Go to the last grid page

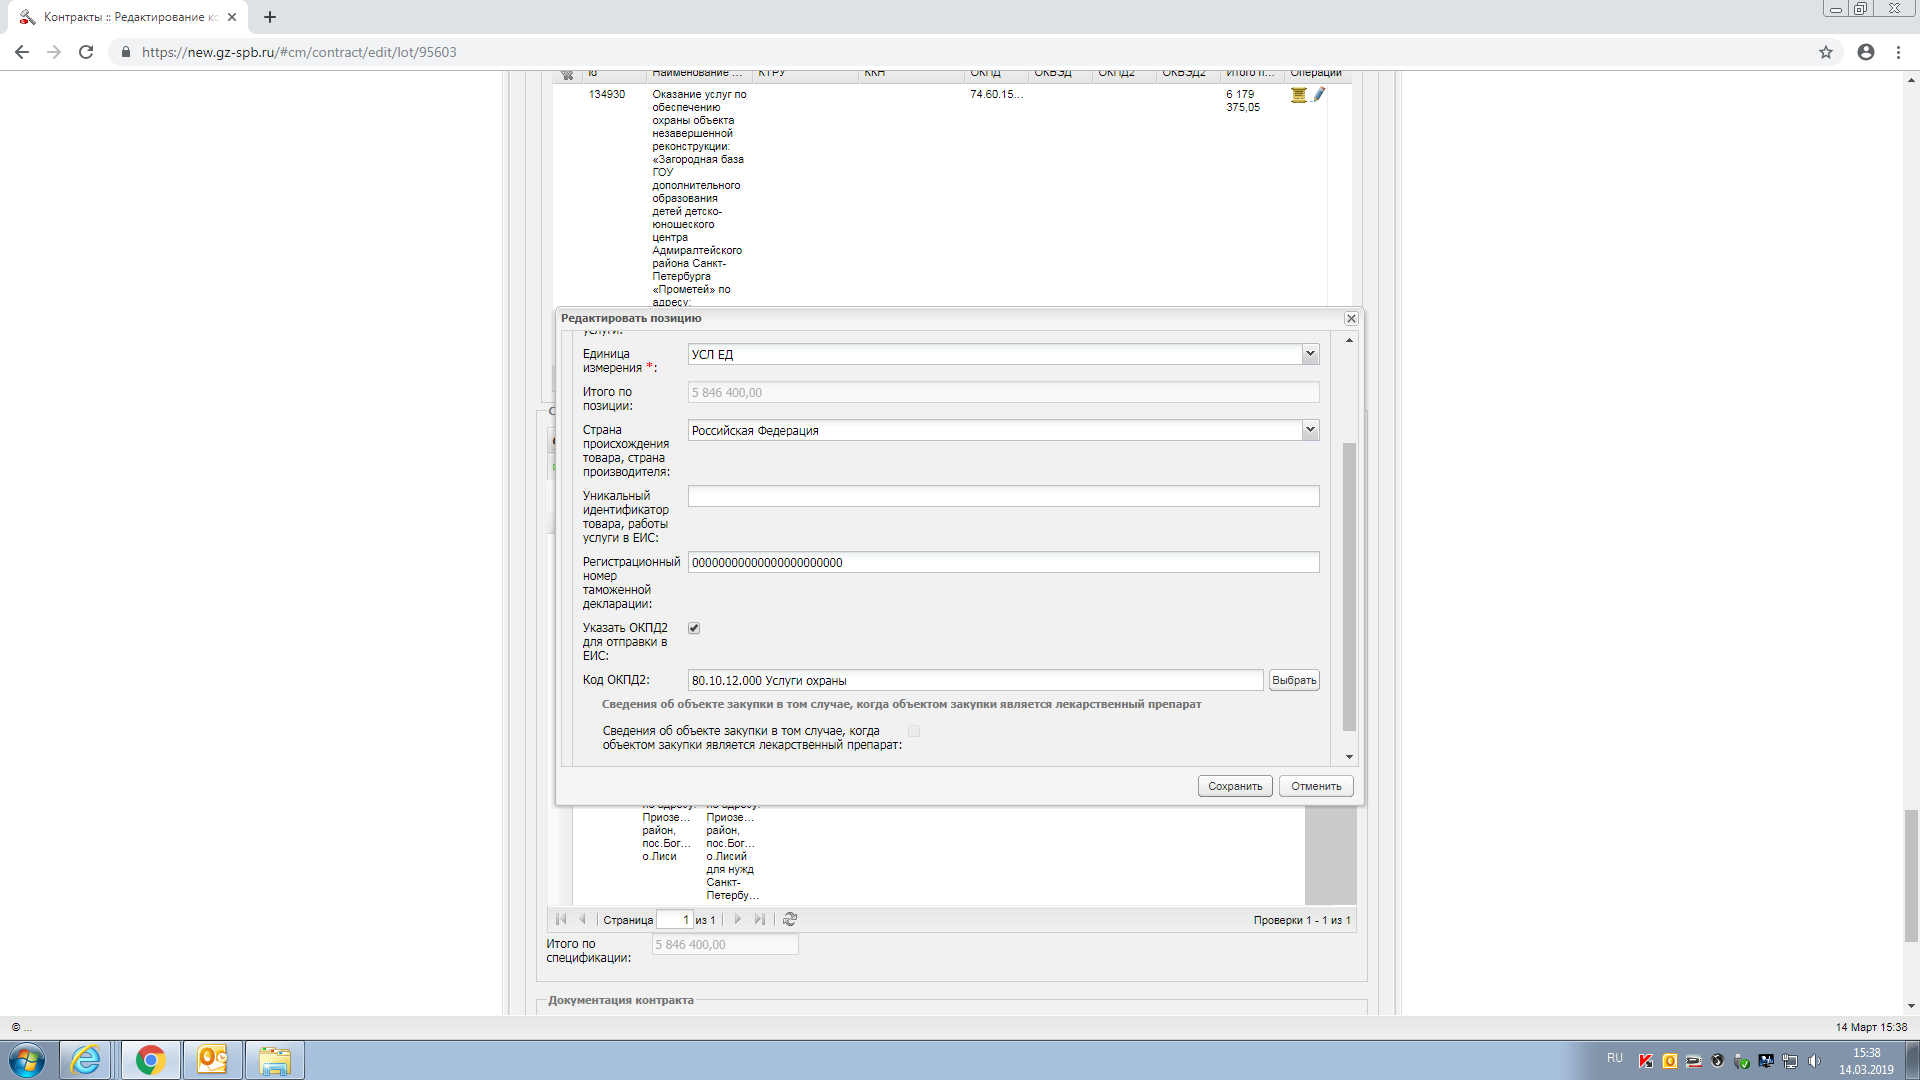point(760,919)
